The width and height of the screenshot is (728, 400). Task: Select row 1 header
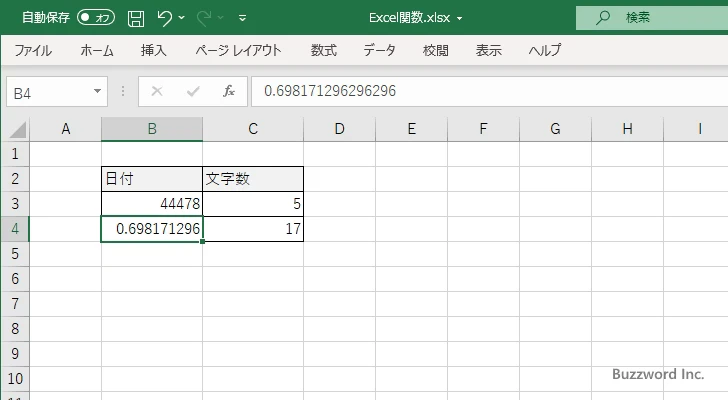15,154
